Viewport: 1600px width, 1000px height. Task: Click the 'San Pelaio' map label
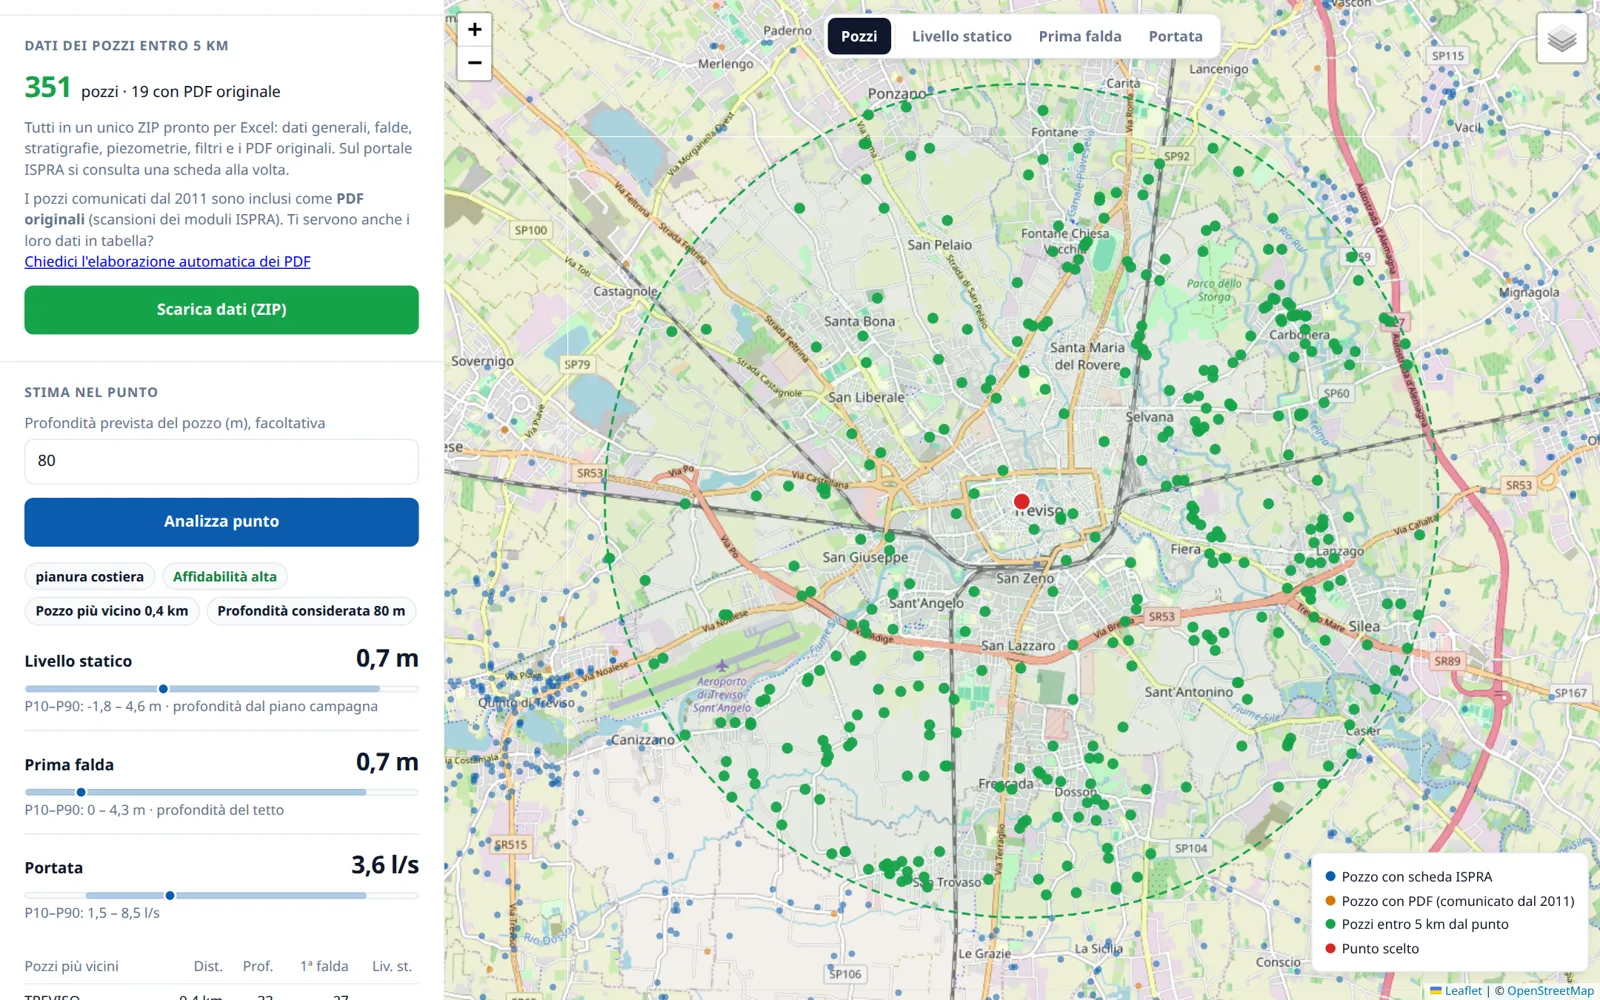tap(939, 245)
